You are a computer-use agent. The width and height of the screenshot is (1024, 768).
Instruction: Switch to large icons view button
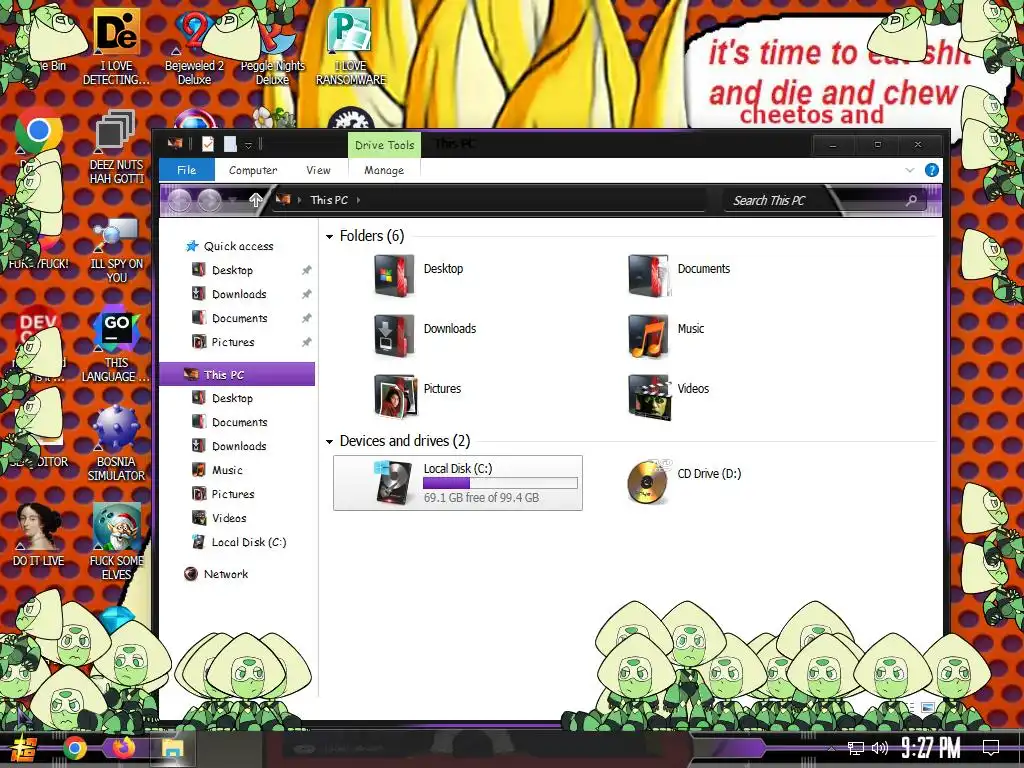pos(927,707)
